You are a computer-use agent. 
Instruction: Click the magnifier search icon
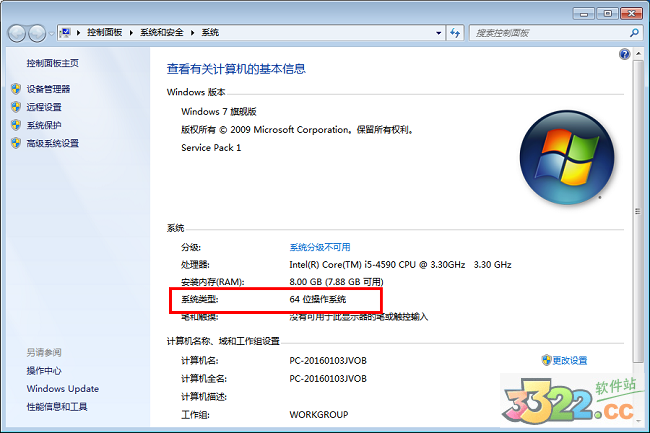pyautogui.click(x=634, y=33)
